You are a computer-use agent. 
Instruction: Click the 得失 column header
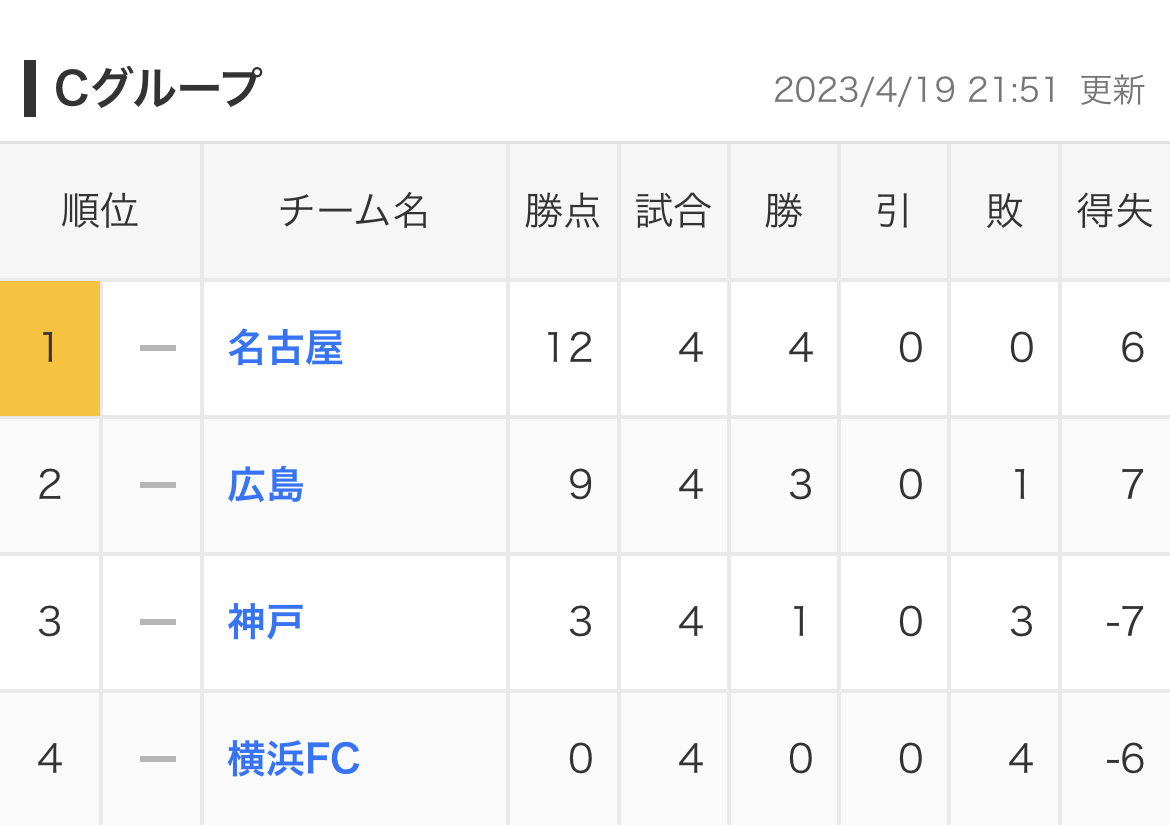[1116, 211]
